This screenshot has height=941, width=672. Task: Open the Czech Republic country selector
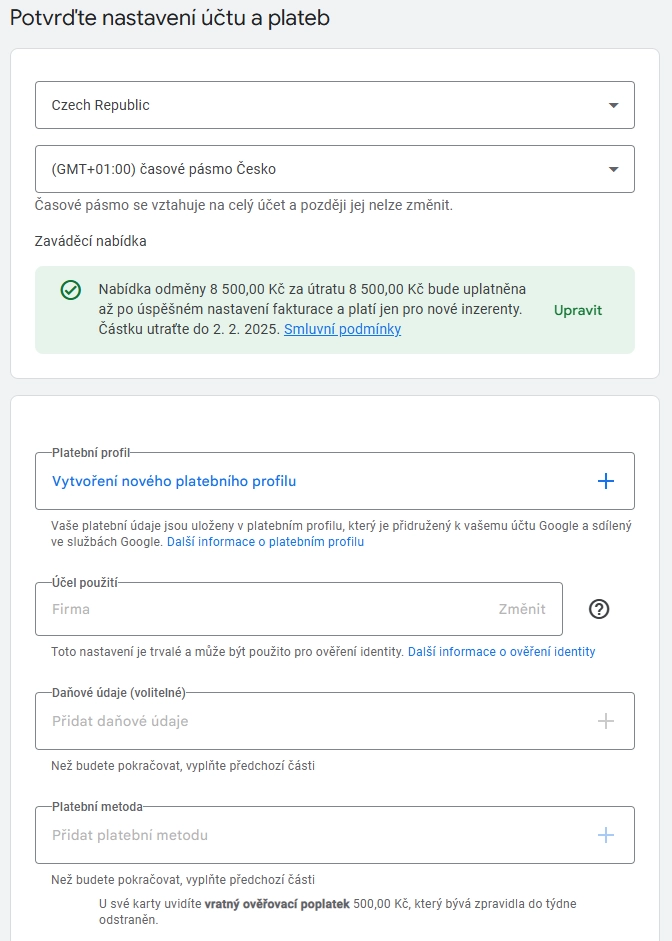tap(335, 105)
